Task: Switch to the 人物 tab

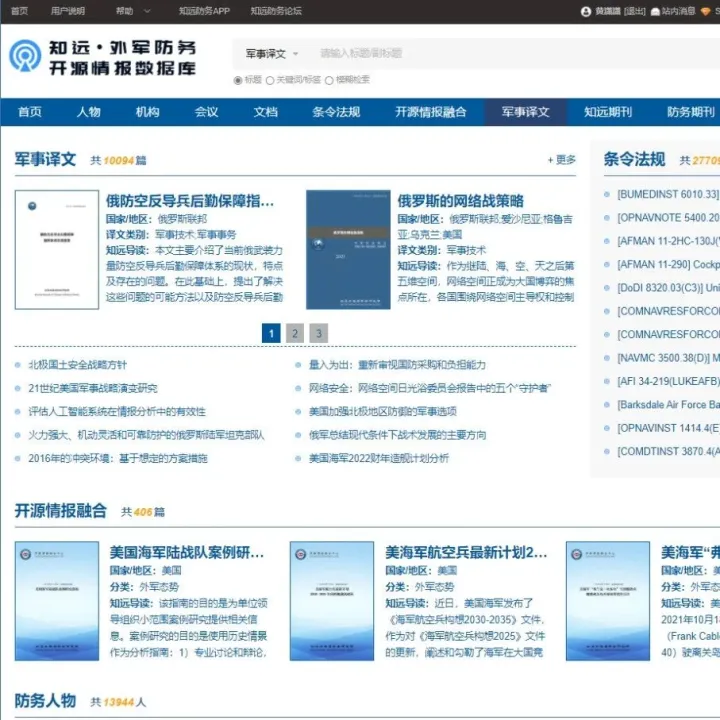Action: pyautogui.click(x=89, y=112)
